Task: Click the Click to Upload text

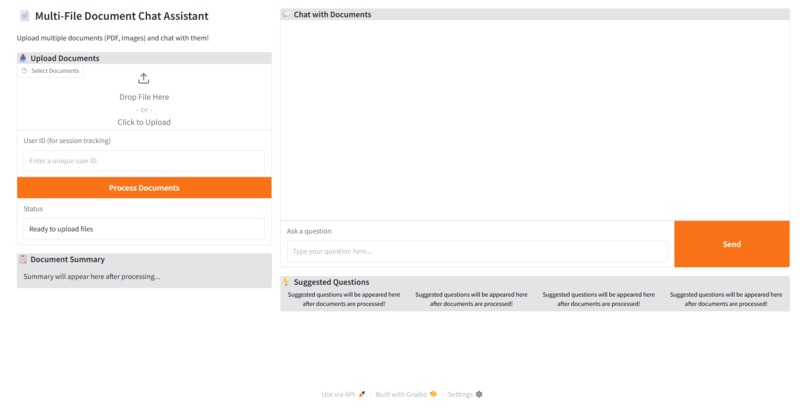Action: pyautogui.click(x=144, y=122)
